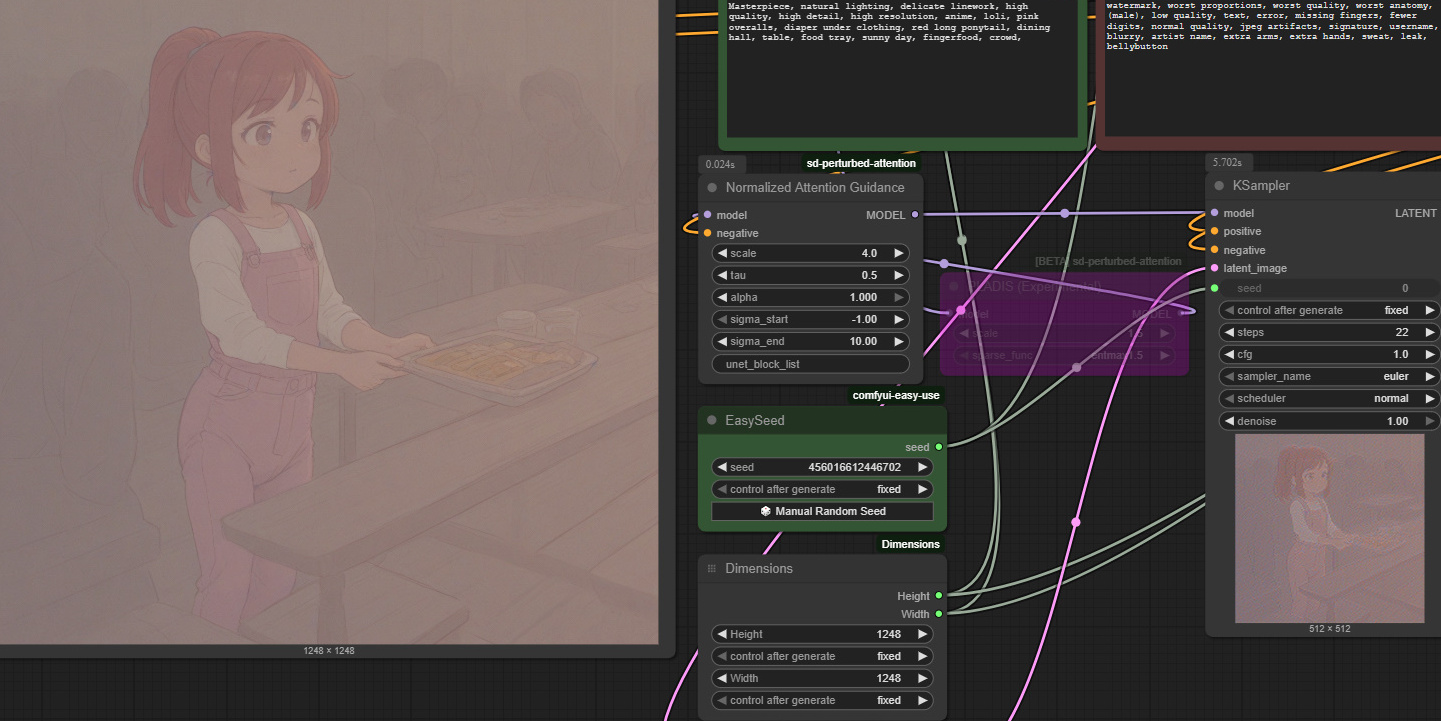
Task: Increase EasySeed seed value with right arrow
Action: [921, 467]
